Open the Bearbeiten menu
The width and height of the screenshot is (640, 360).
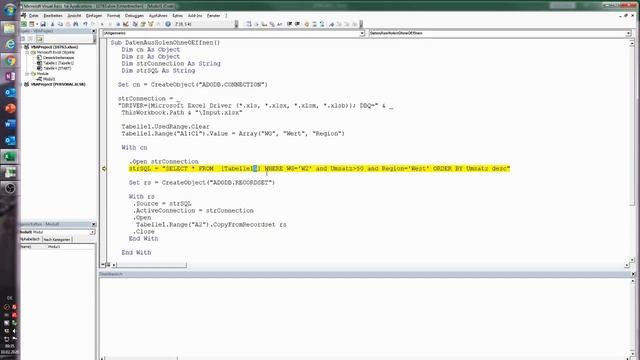pyautogui.click(x=53, y=16)
